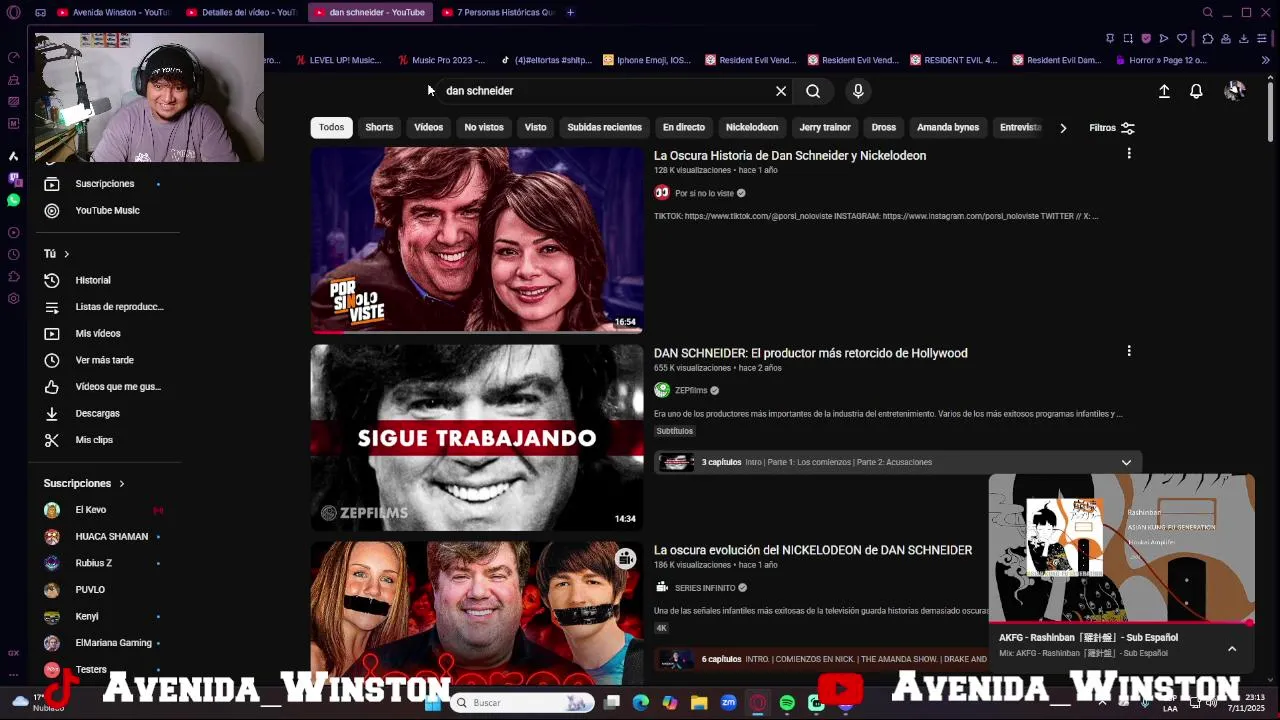1280x720 pixels.
Task: Open the SIGUE TRABAJANDO video thumbnail
Action: pyautogui.click(x=477, y=437)
